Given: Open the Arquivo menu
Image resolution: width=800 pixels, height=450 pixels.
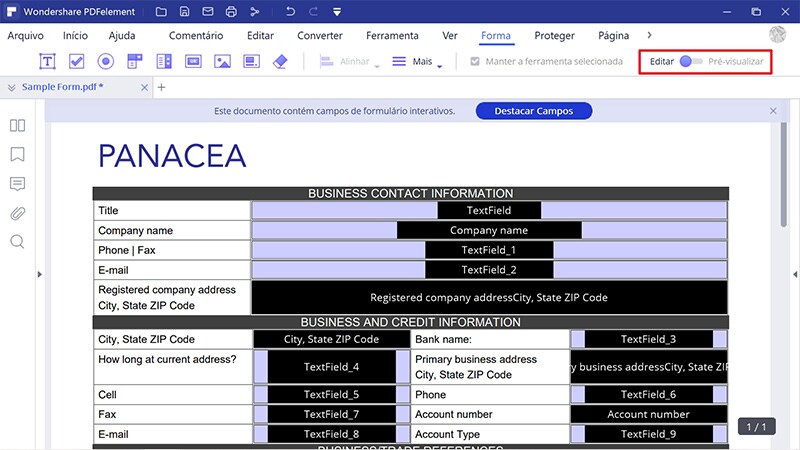Looking at the screenshot, I should click(26, 35).
